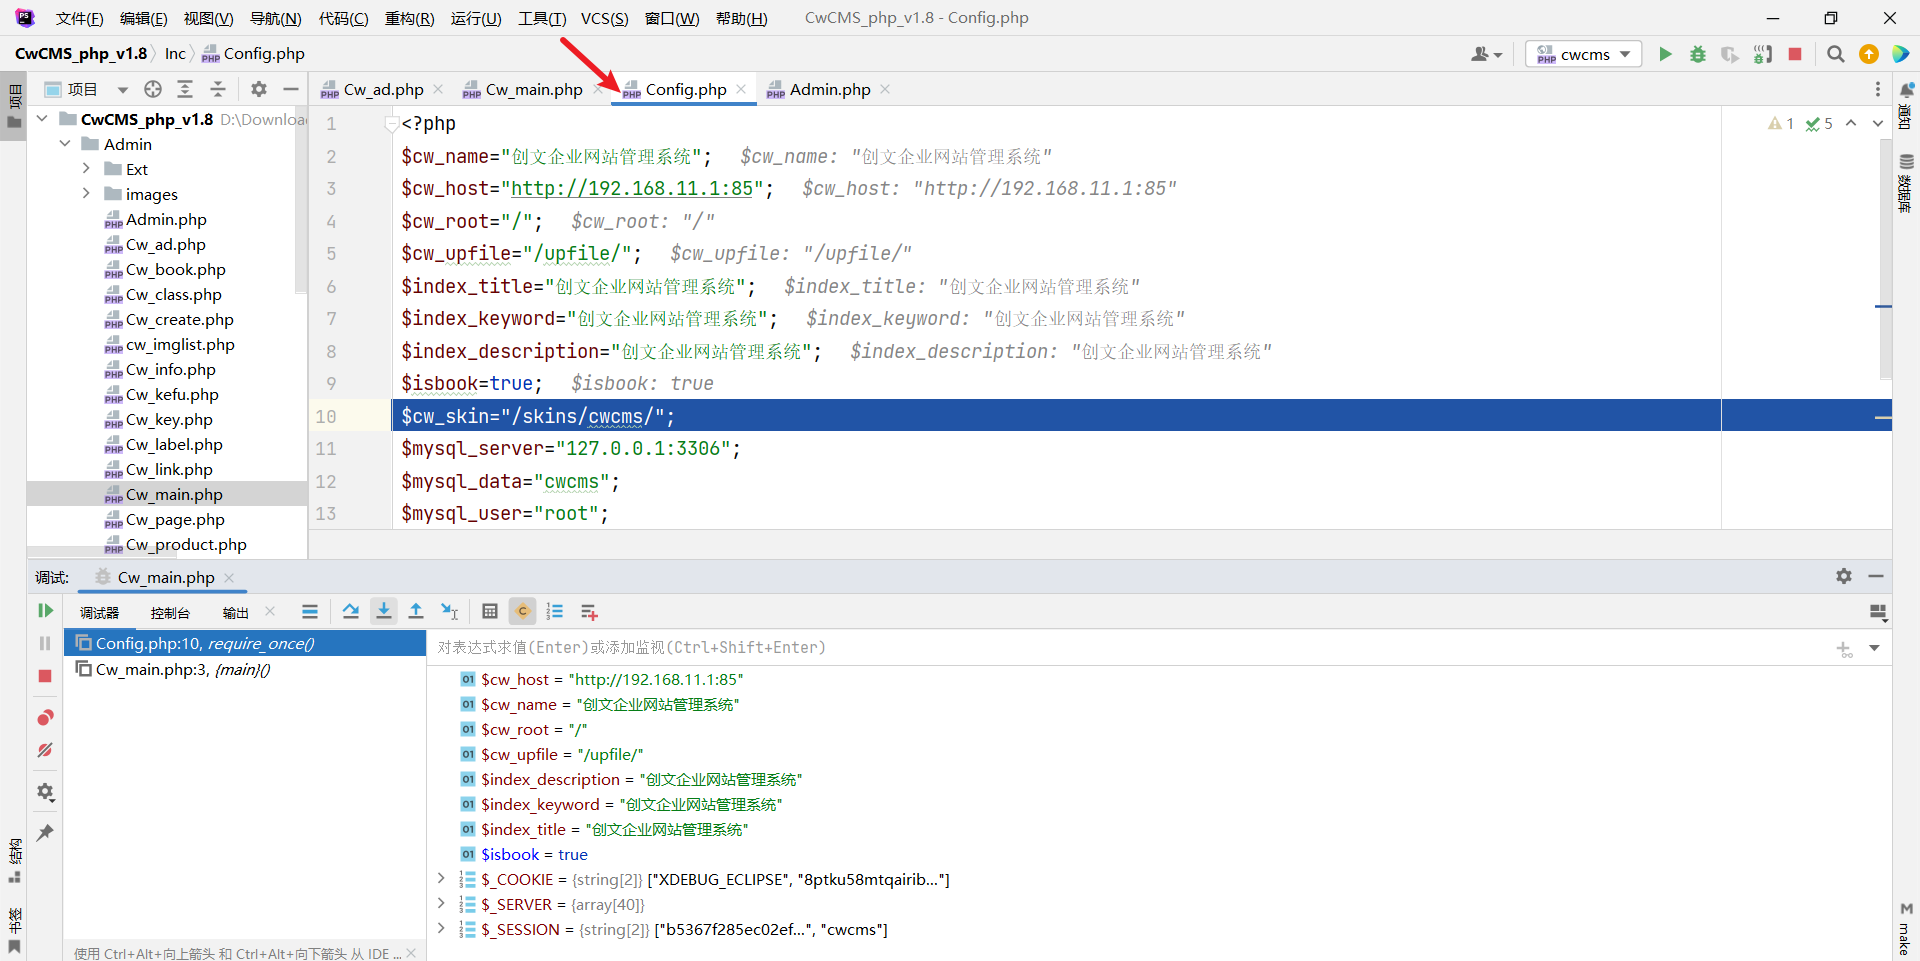Resume the program in the debug panel
1920x961 pixels.
45,611
